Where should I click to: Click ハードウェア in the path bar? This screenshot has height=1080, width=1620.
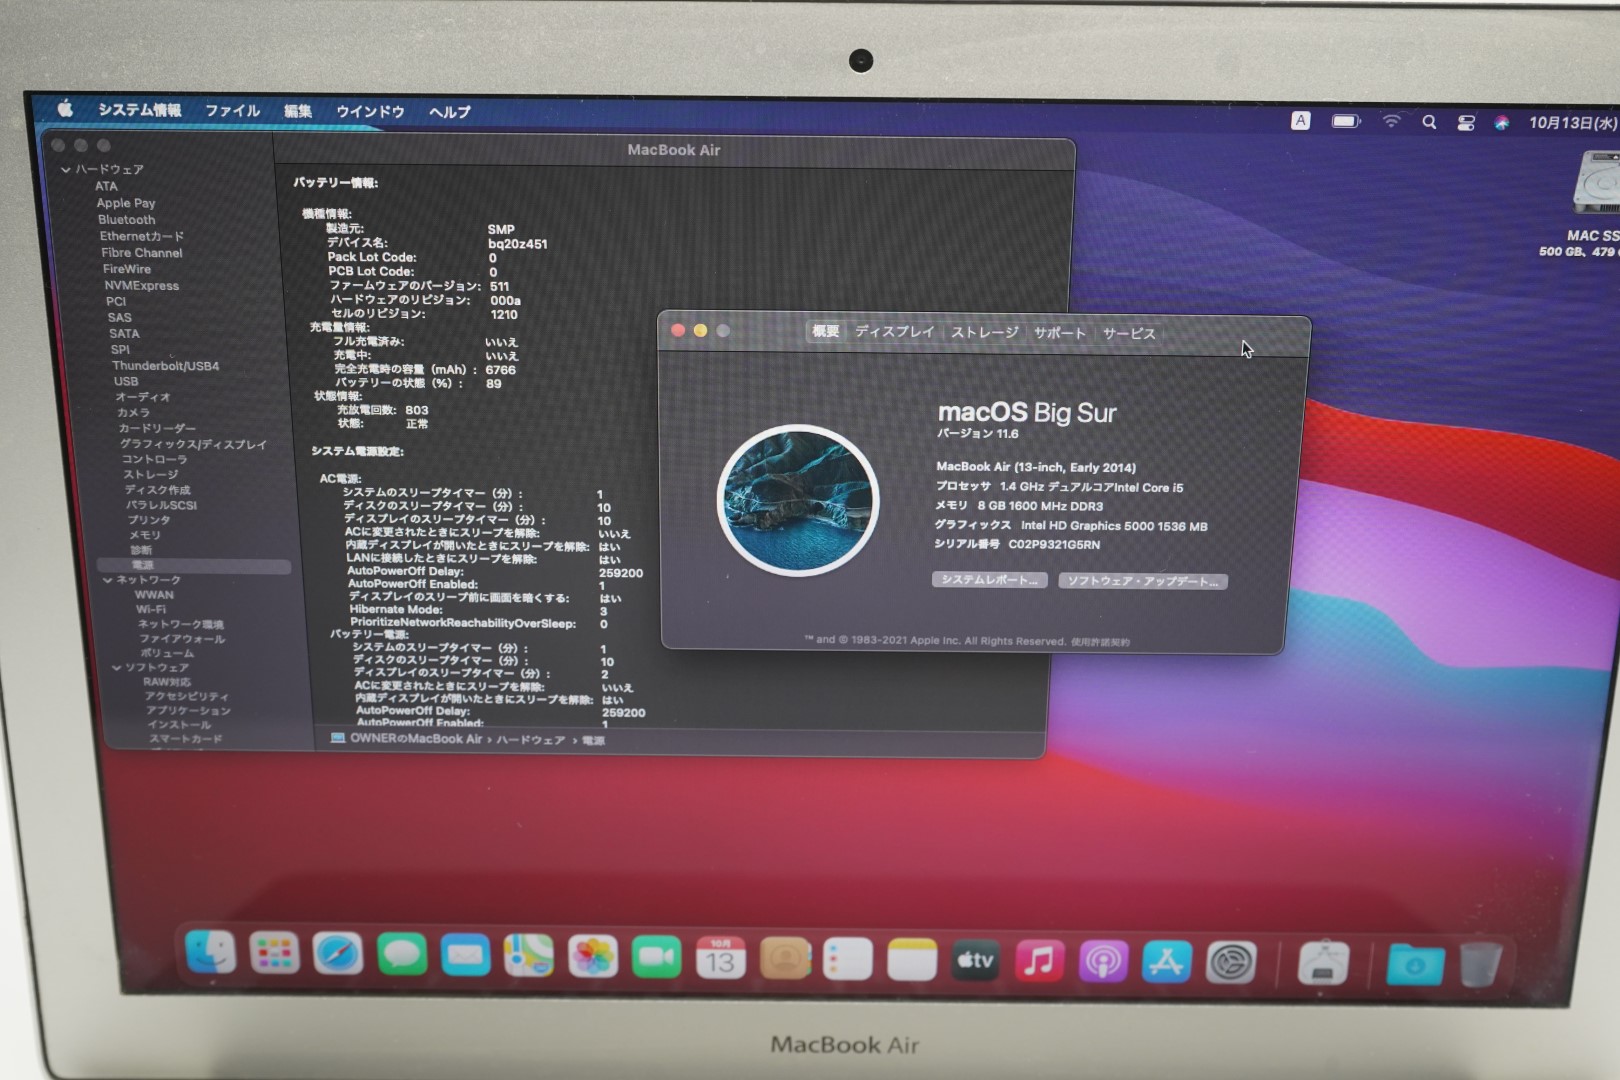(530, 740)
